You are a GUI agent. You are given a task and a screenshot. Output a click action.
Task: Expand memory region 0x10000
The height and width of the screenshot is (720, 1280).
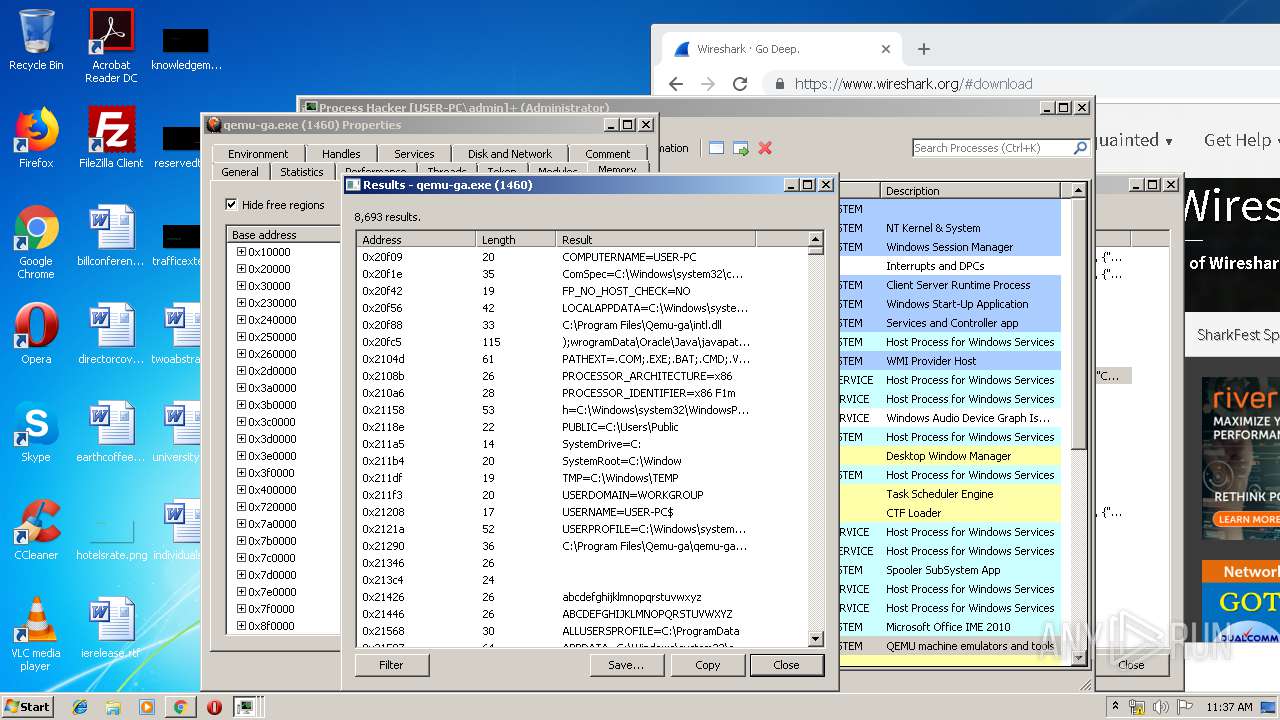pos(241,252)
